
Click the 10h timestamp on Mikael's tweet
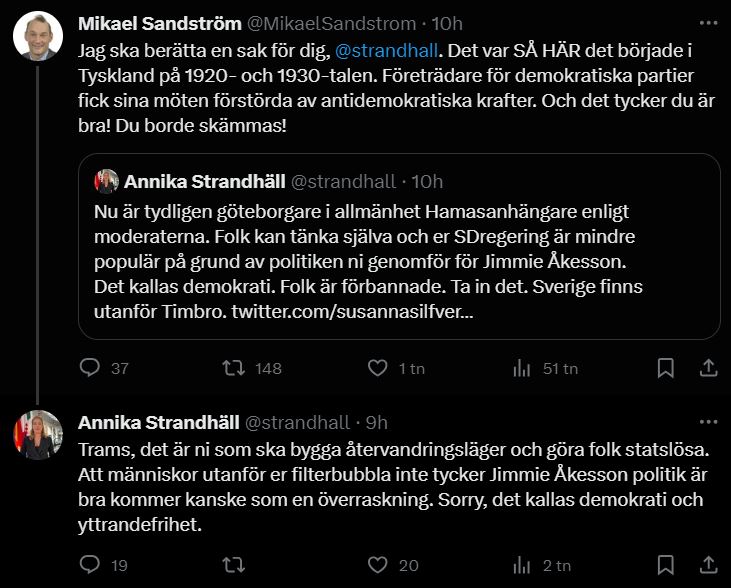tap(449, 24)
